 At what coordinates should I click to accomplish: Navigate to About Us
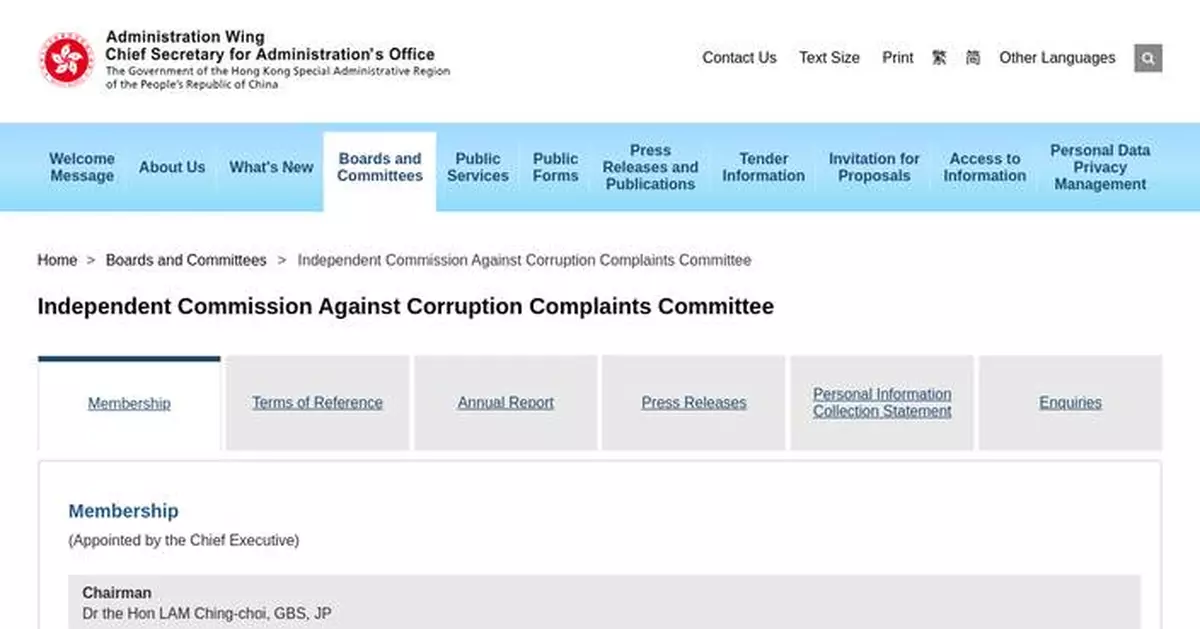[x=172, y=167]
